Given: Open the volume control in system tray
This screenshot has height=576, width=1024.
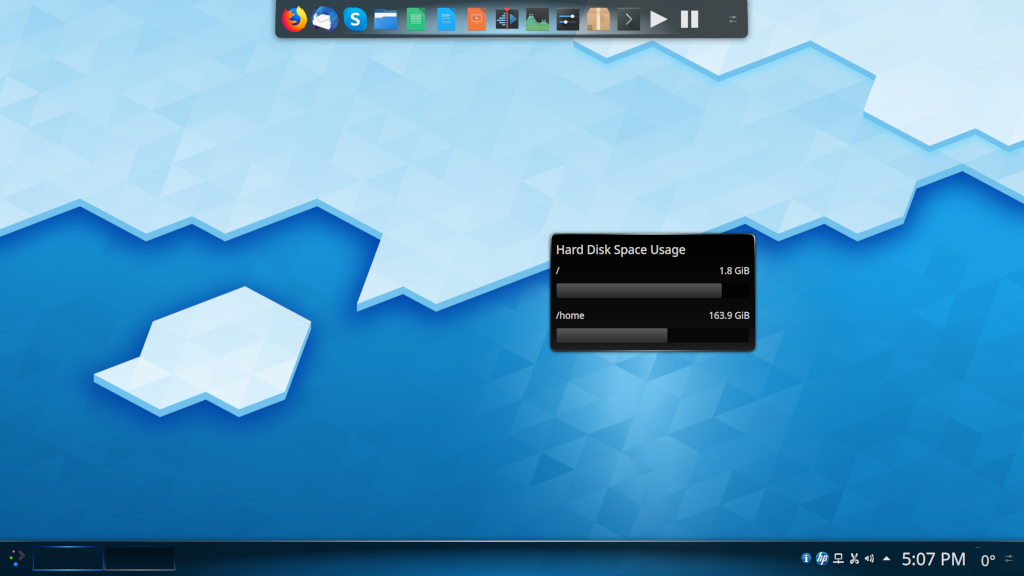Looking at the screenshot, I should pyautogui.click(x=869, y=559).
